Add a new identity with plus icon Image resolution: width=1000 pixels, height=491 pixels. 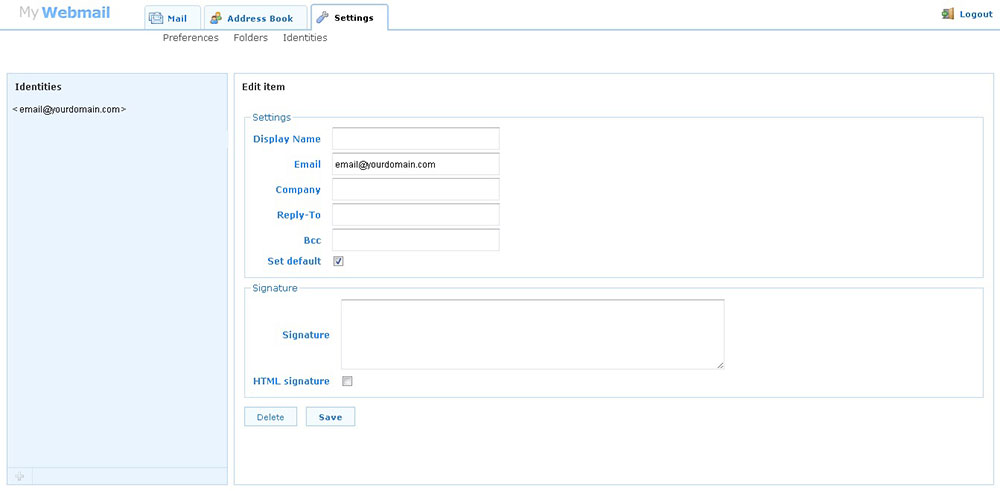[19, 476]
